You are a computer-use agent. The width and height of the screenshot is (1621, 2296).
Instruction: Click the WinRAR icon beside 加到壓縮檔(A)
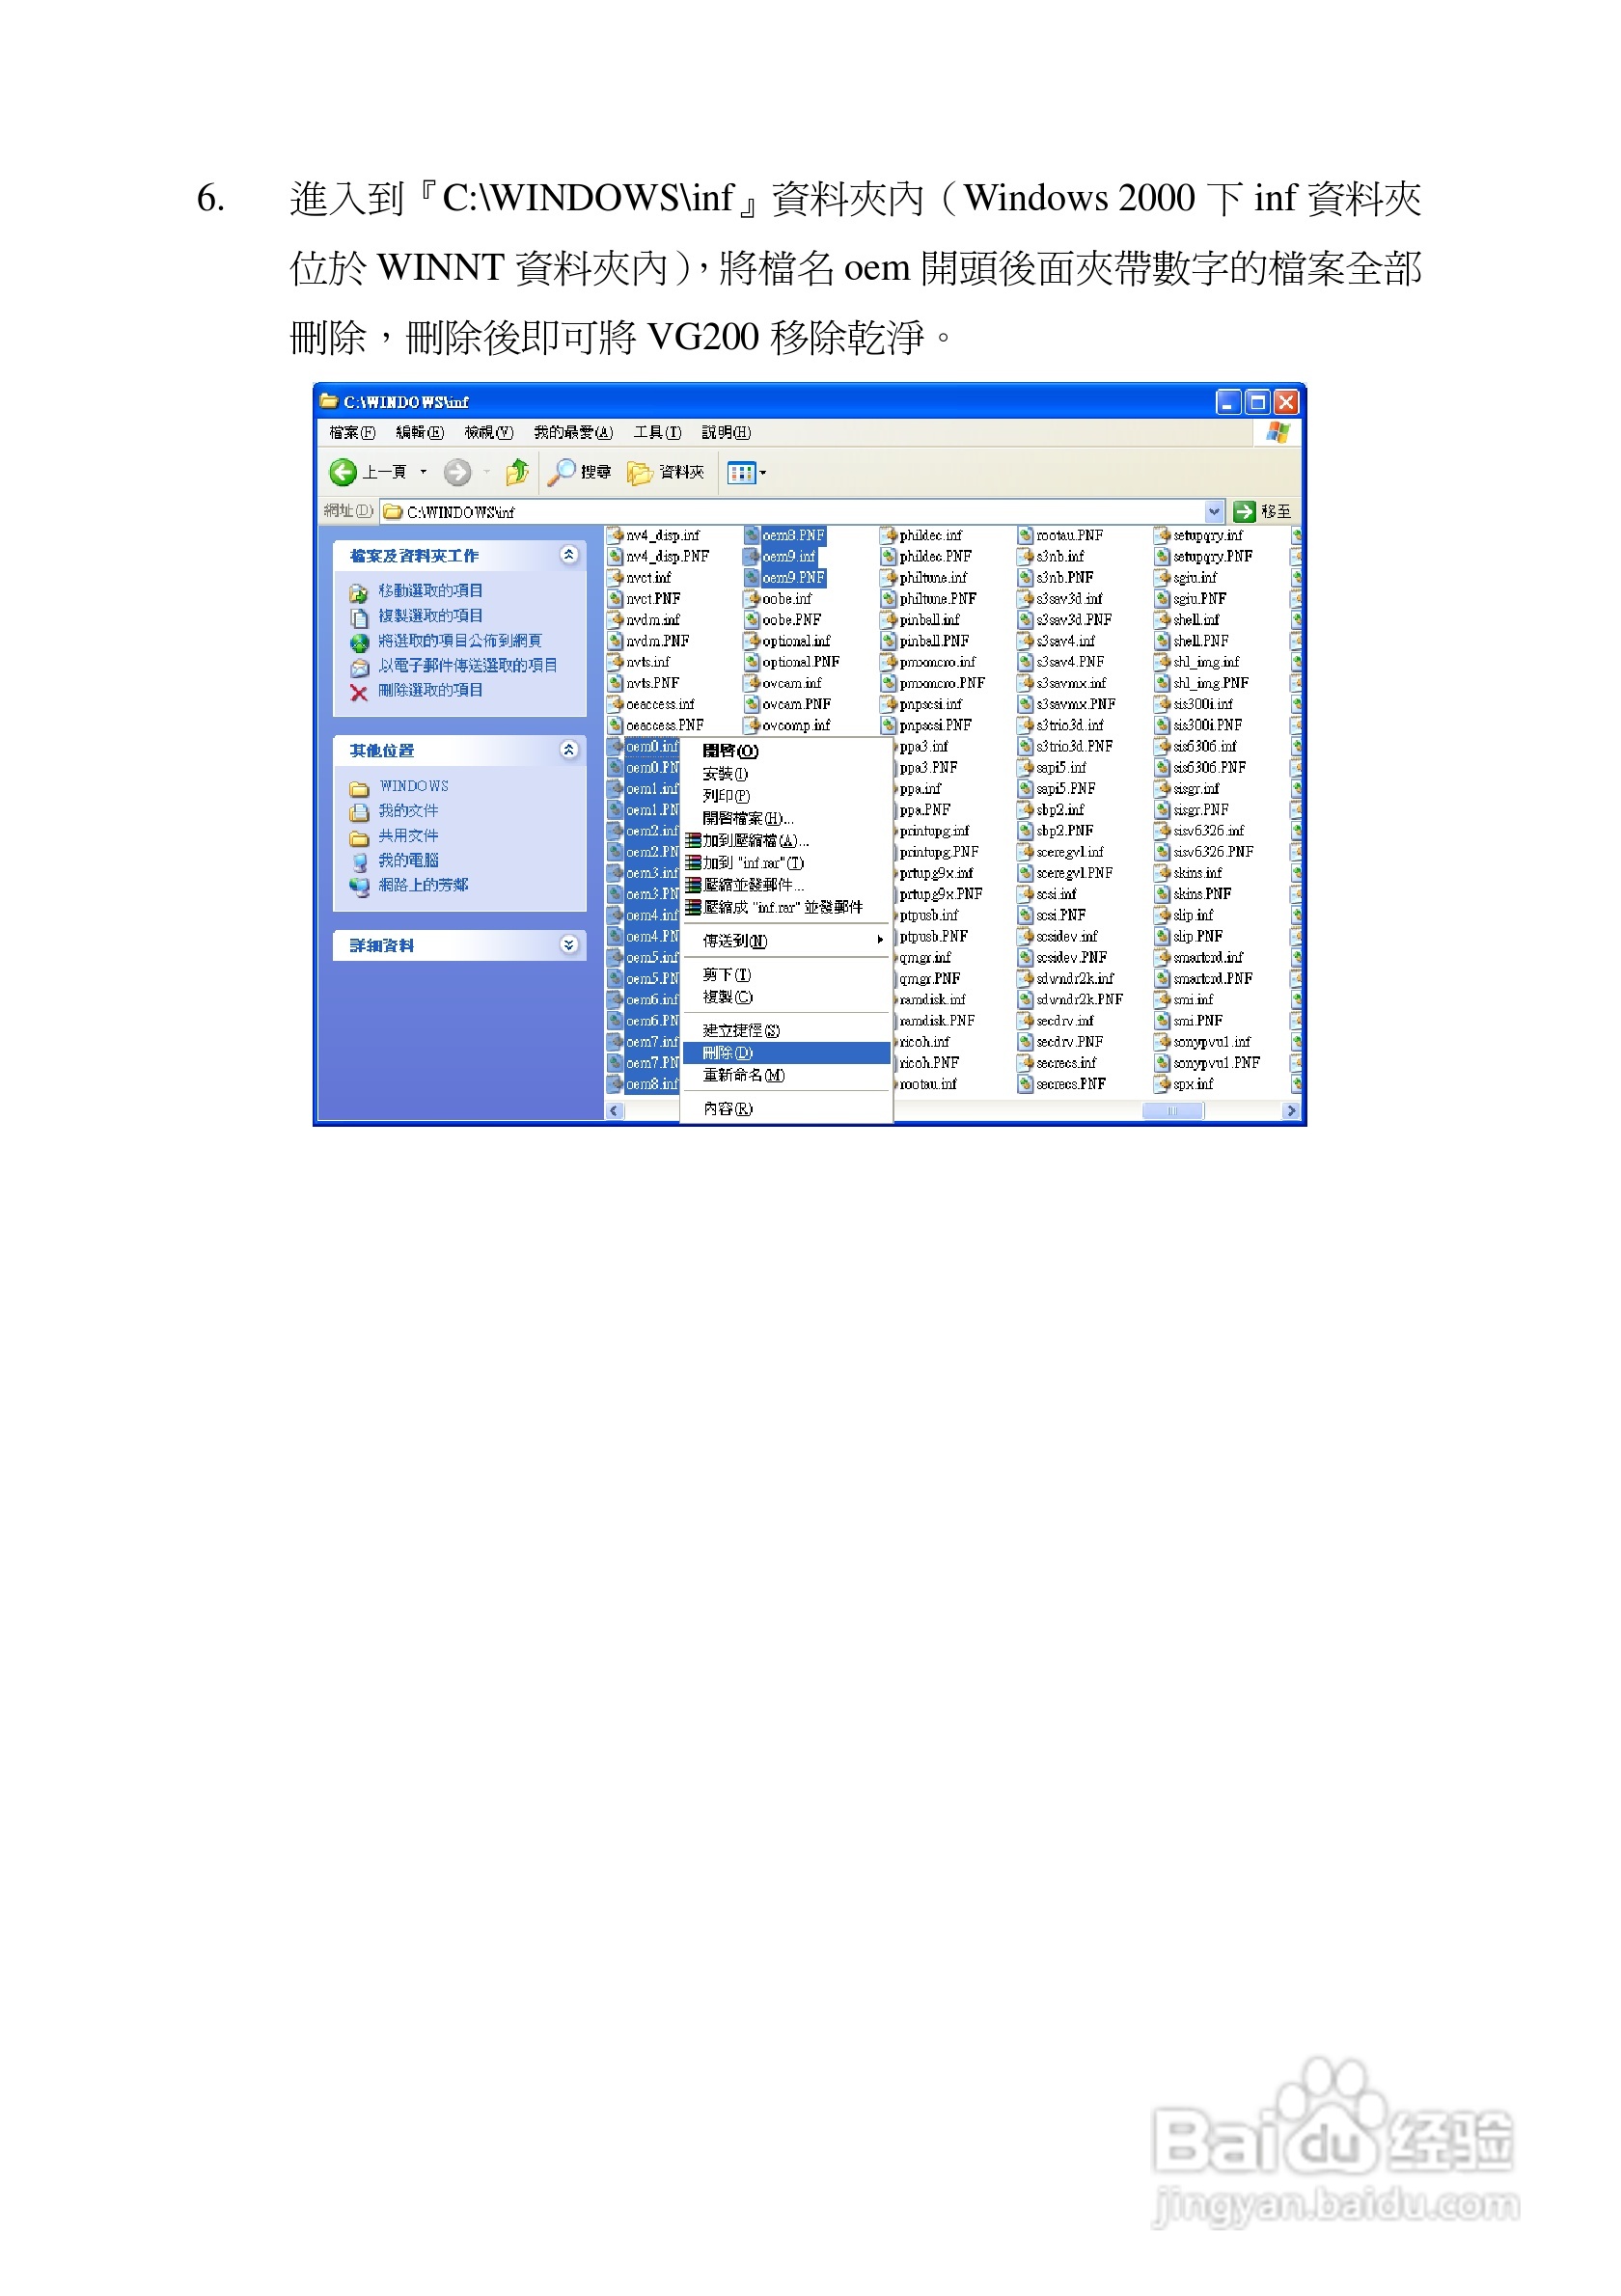[x=692, y=840]
